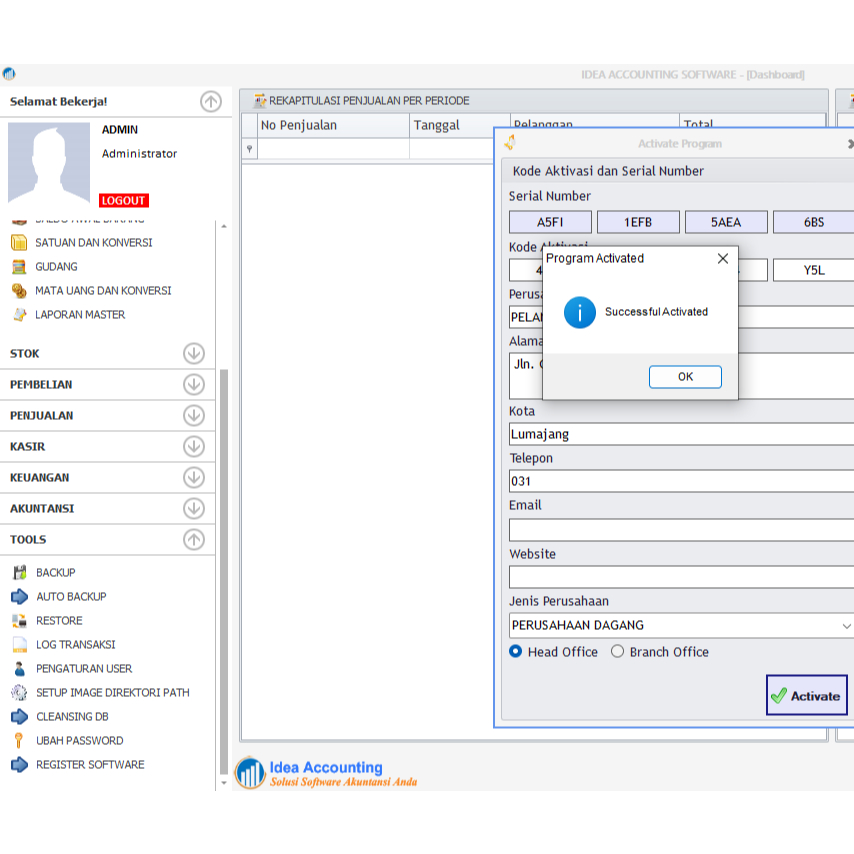Click the Activate Program window icon
This screenshot has width=854, height=854.
pyautogui.click(x=510, y=143)
